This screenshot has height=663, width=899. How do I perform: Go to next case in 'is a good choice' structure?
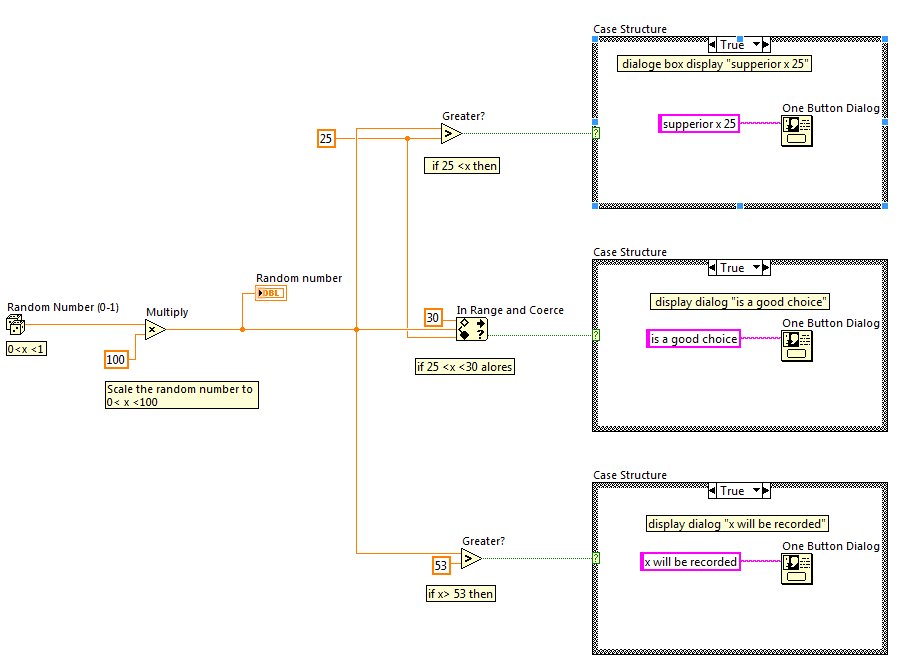click(x=766, y=267)
